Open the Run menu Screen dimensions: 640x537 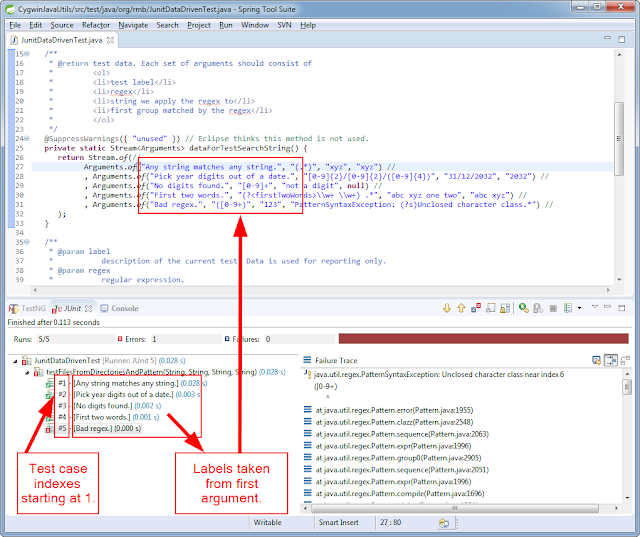(x=226, y=25)
